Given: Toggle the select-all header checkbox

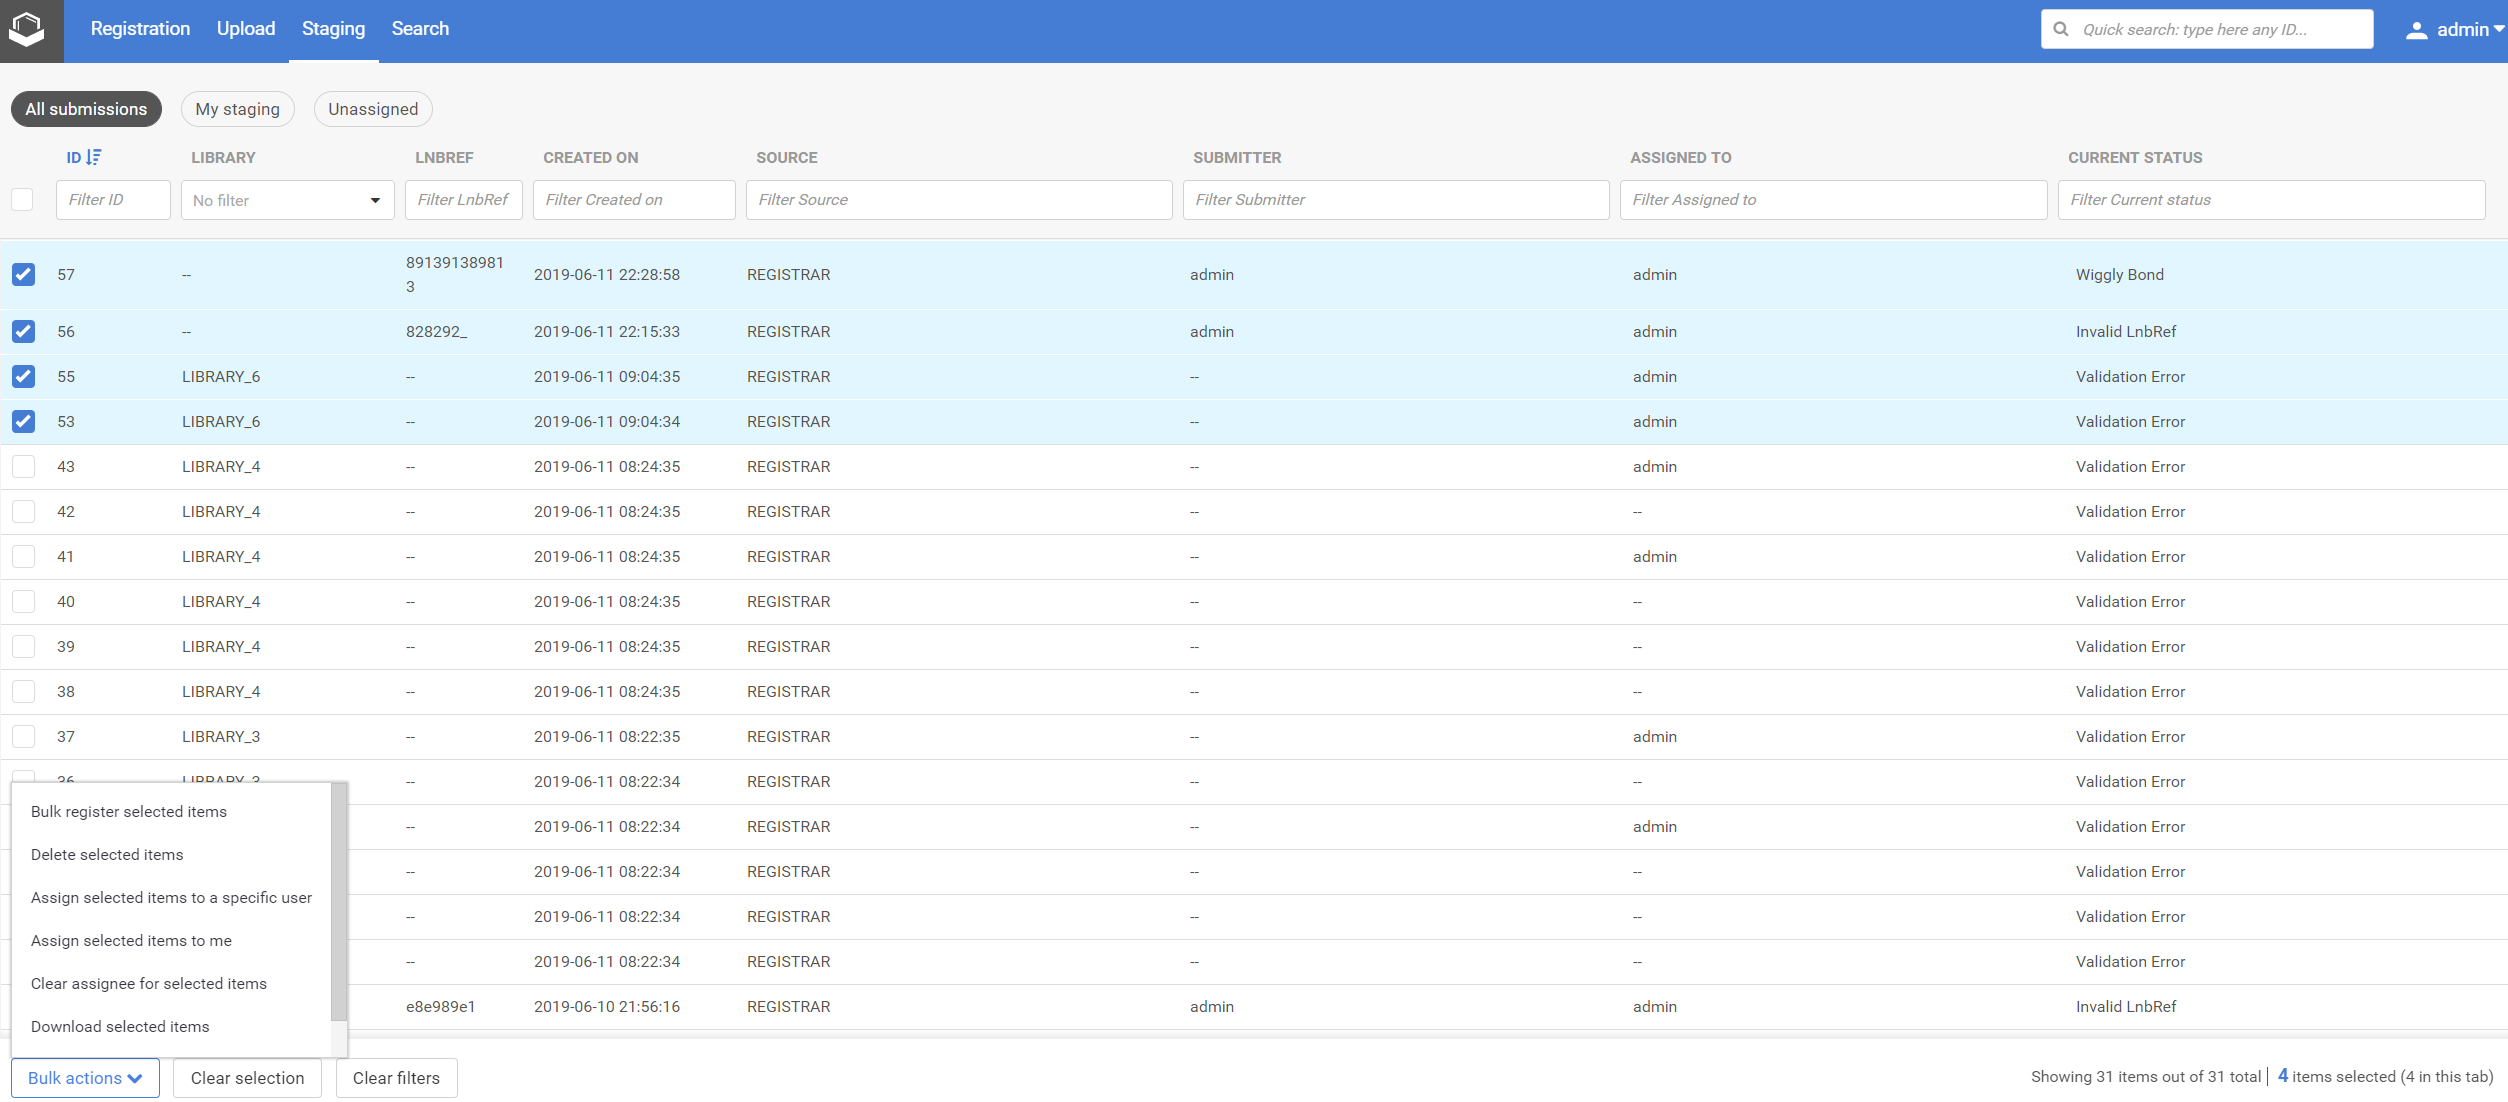Looking at the screenshot, I should pos(22,199).
